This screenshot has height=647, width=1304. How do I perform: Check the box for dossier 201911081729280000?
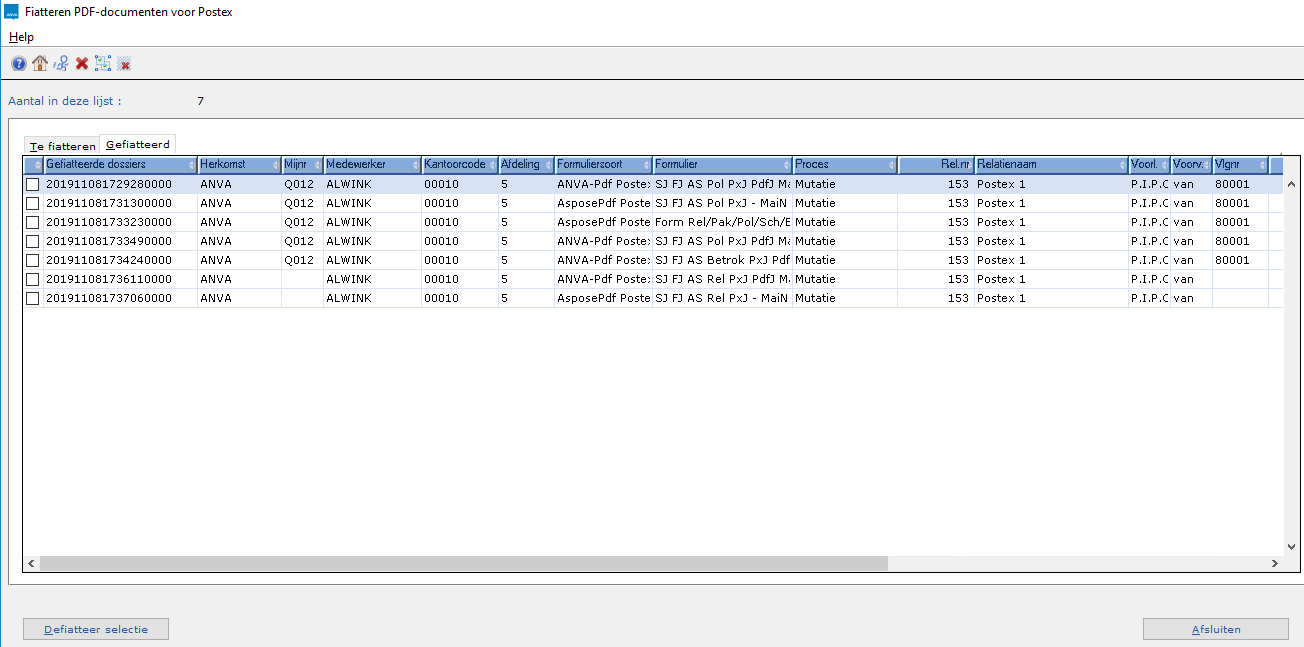[x=33, y=185]
